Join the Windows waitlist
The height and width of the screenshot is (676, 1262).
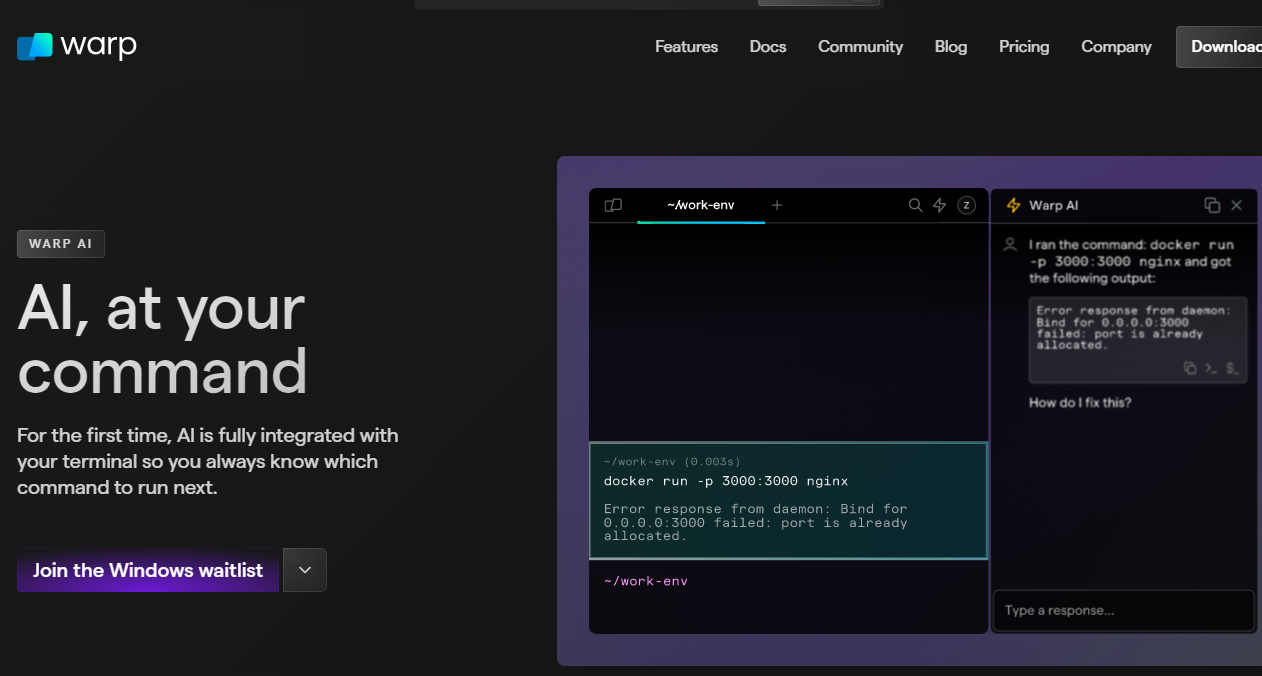[x=148, y=570]
